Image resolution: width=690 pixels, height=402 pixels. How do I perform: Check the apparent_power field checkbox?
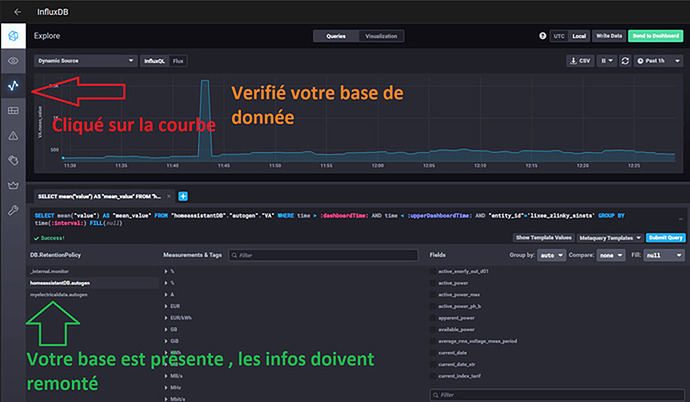click(433, 318)
